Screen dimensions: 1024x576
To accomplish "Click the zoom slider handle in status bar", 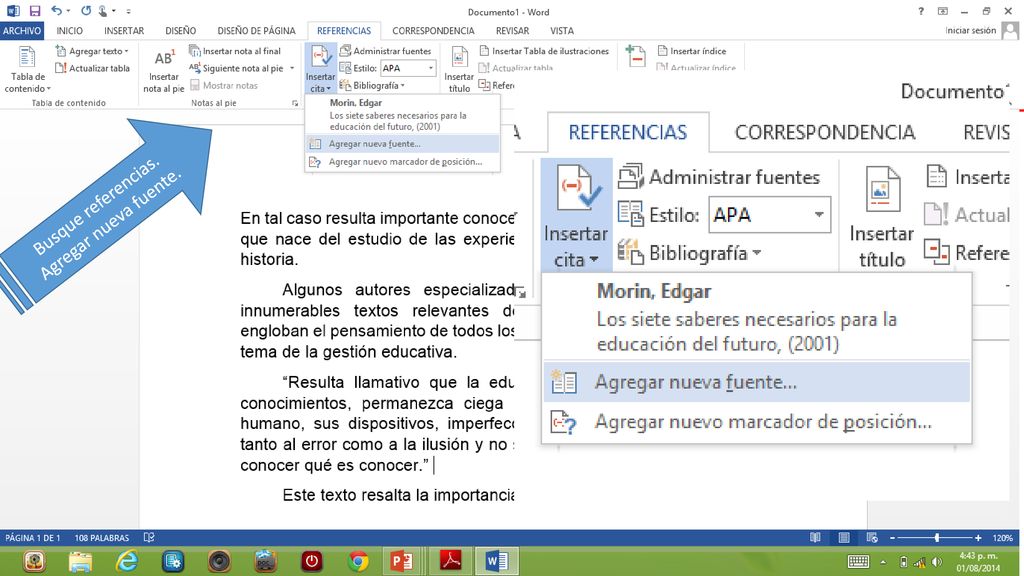I will pos(936,538).
